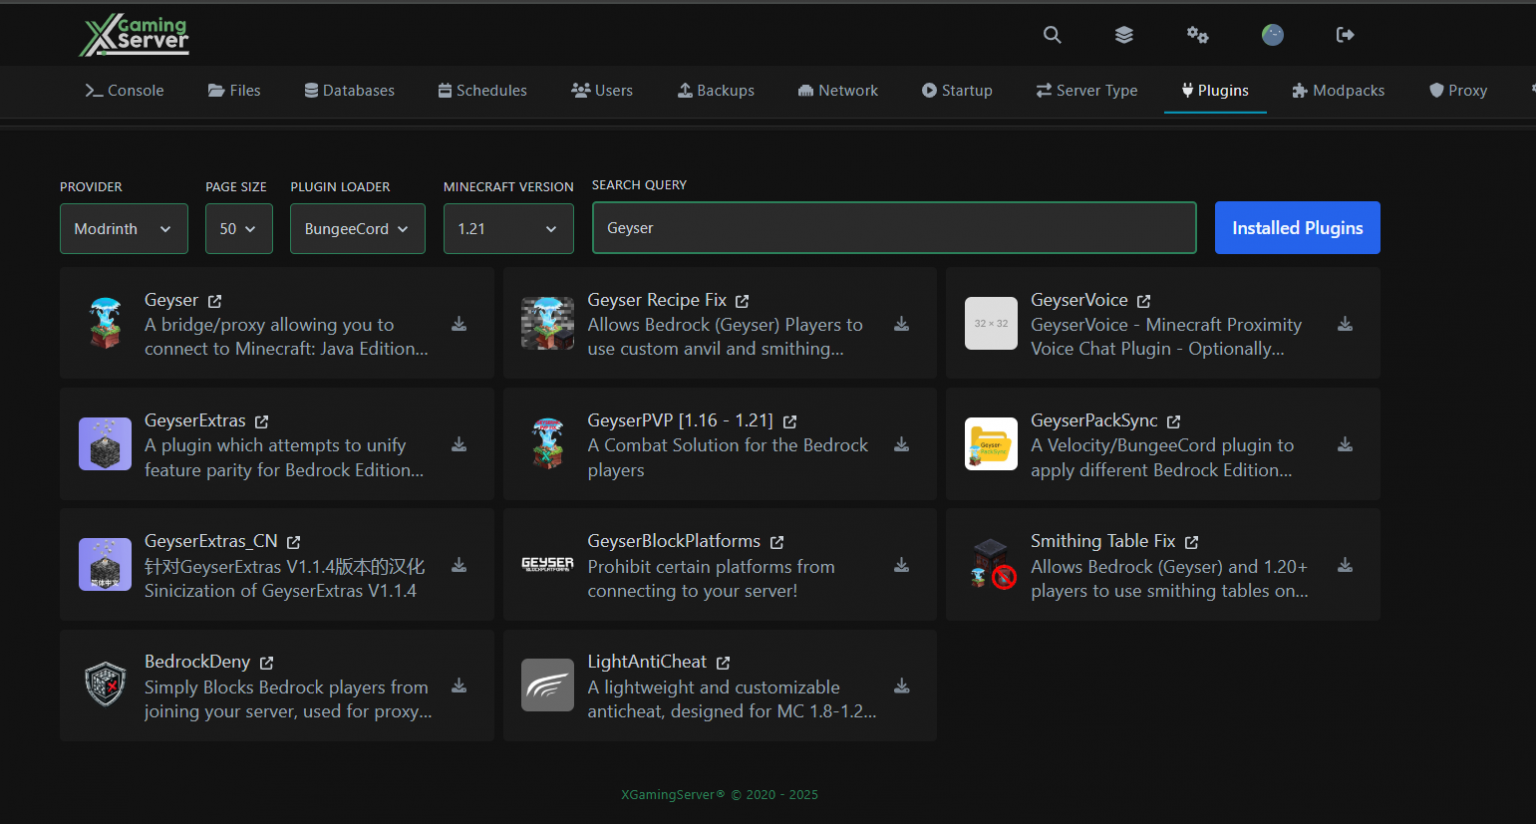Download the LightAntiCheat plugin
Viewport: 1536px width, 824px height.
coord(902,686)
